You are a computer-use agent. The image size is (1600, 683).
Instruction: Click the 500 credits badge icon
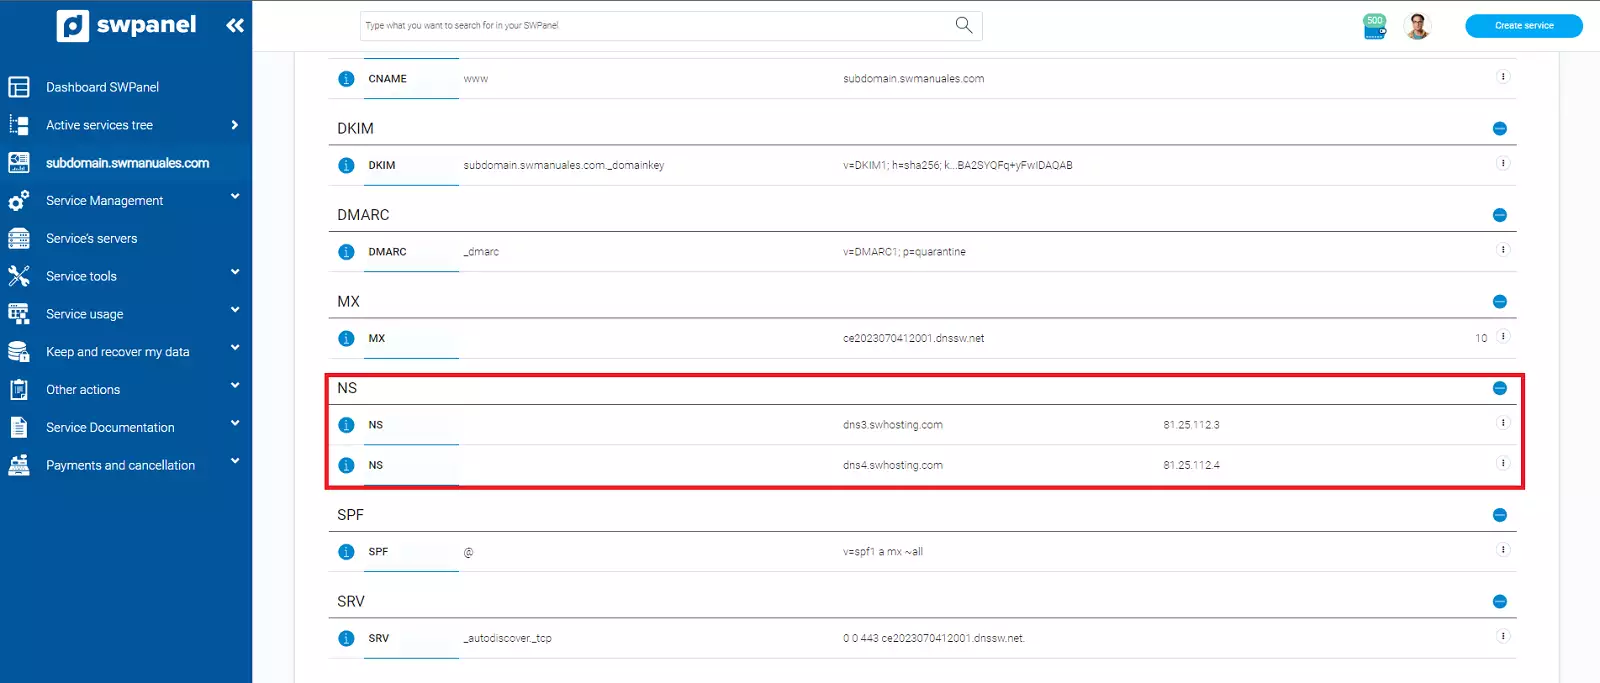pyautogui.click(x=1375, y=26)
